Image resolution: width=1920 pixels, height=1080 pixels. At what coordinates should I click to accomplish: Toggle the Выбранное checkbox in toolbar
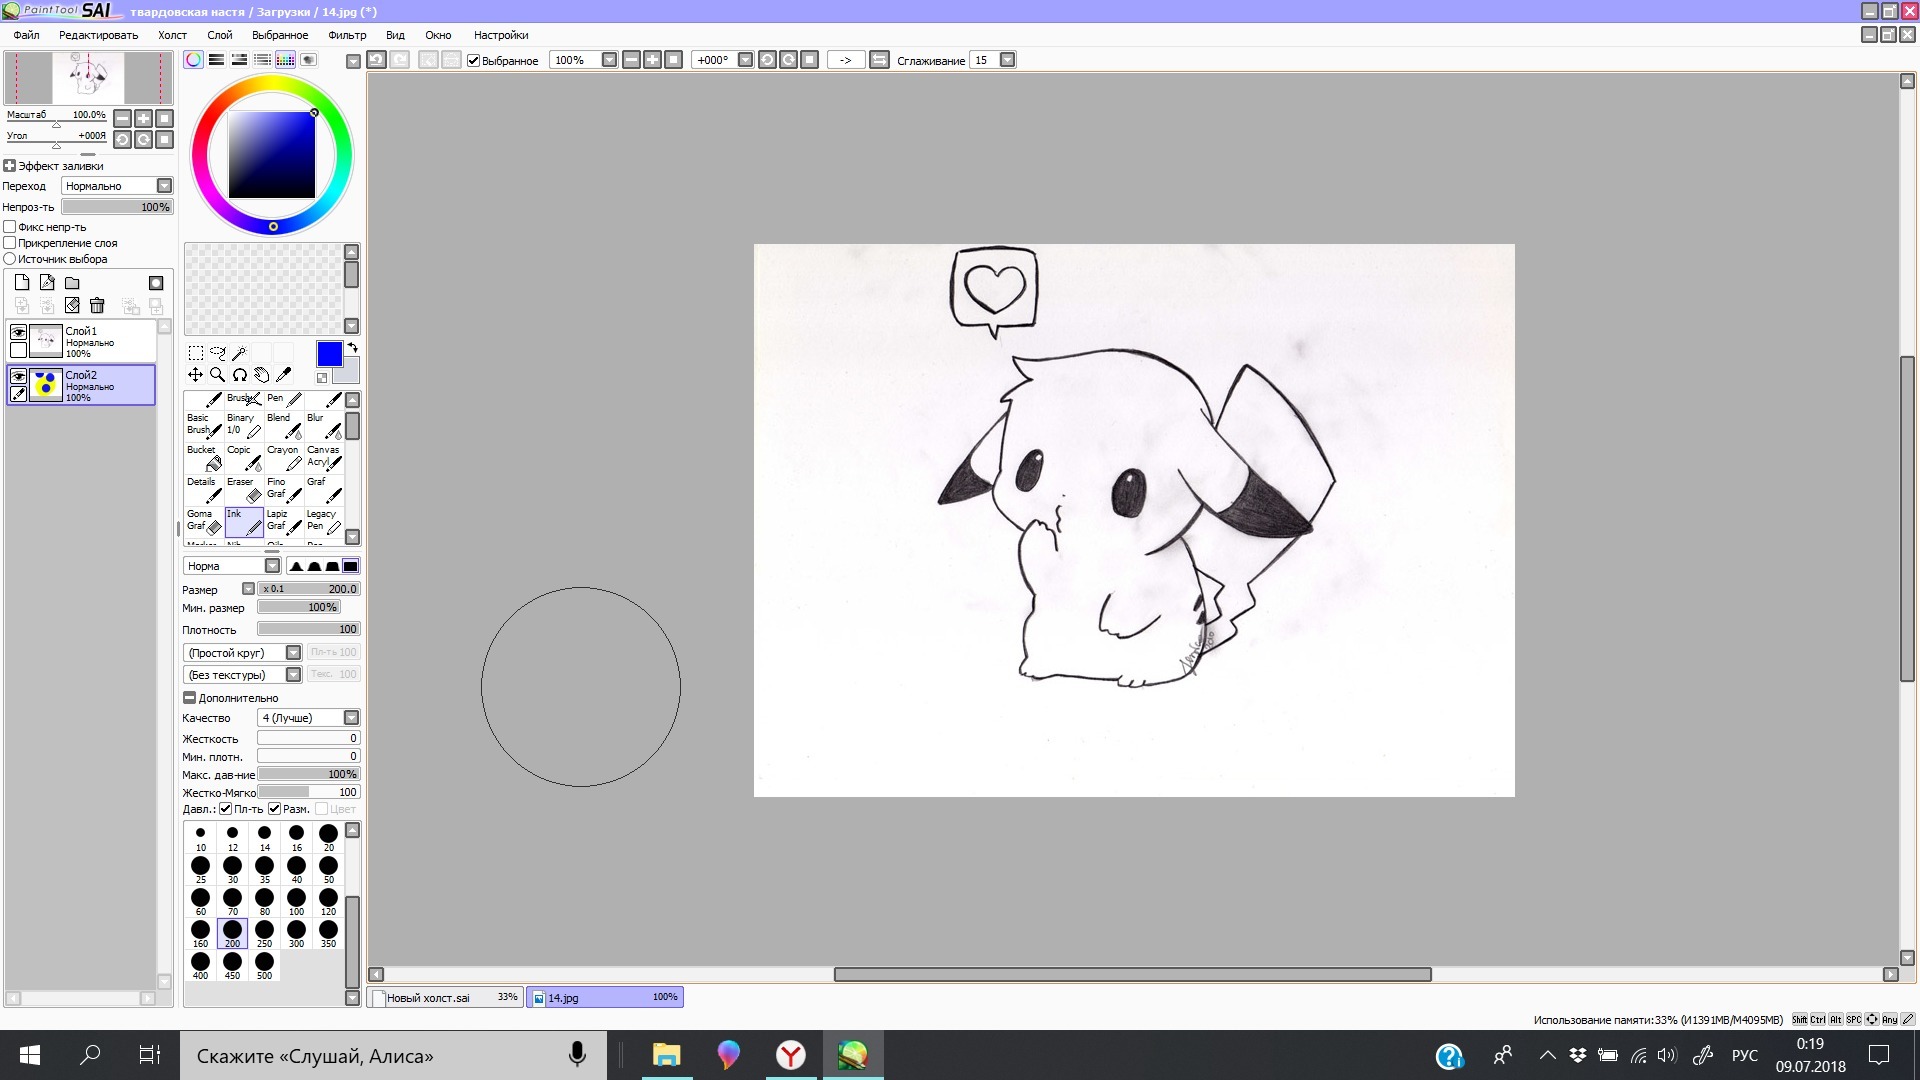coord(474,61)
